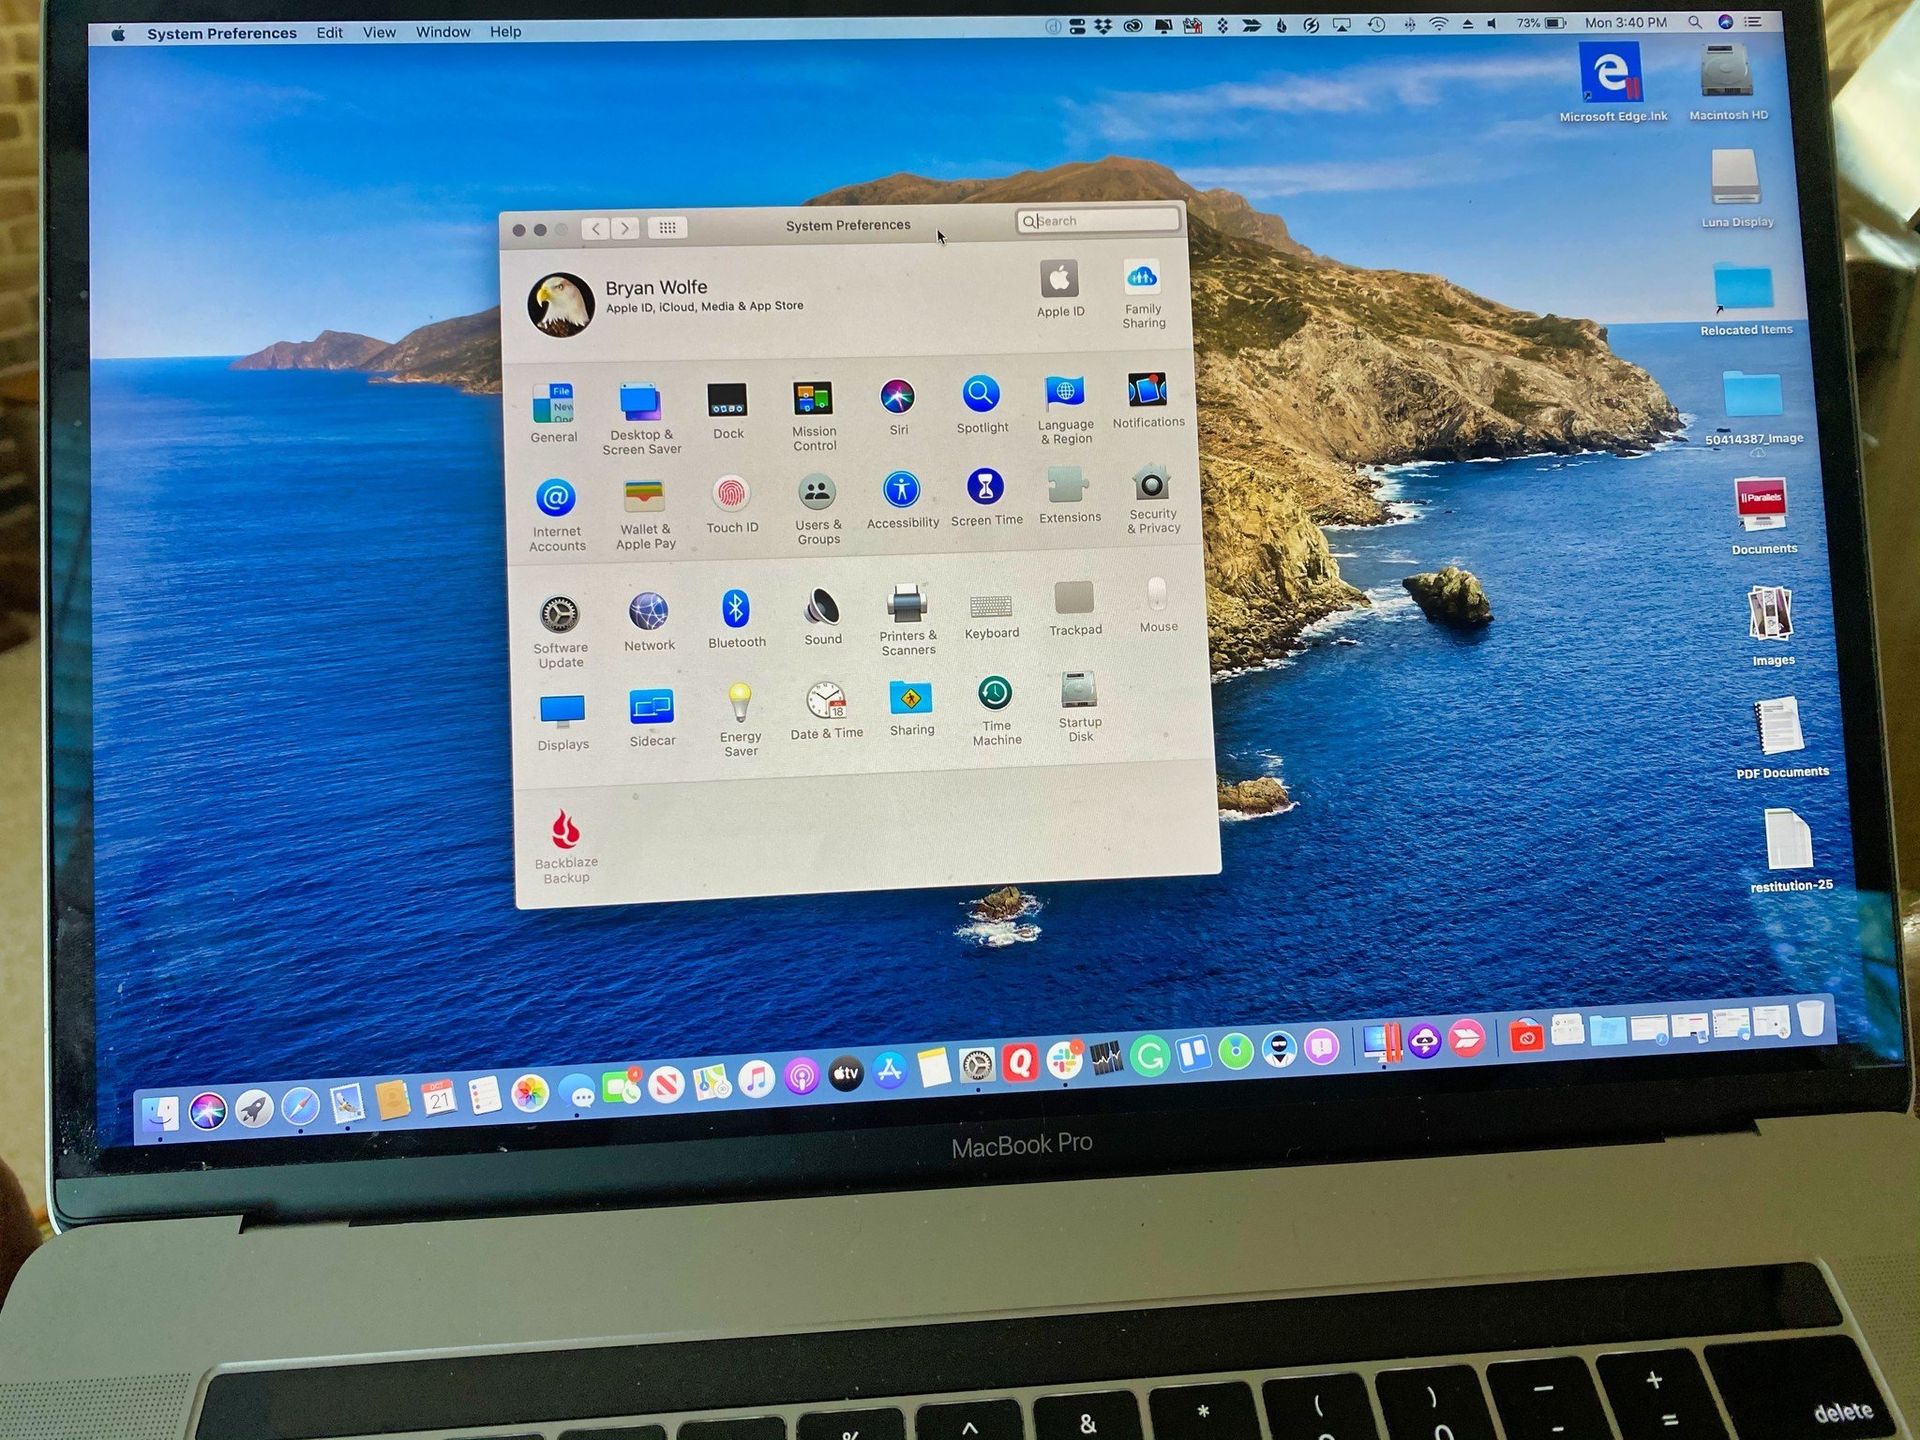Screen dimensions: 1920x1440
Task: Launch Safari from the Dock
Action: (303, 1106)
